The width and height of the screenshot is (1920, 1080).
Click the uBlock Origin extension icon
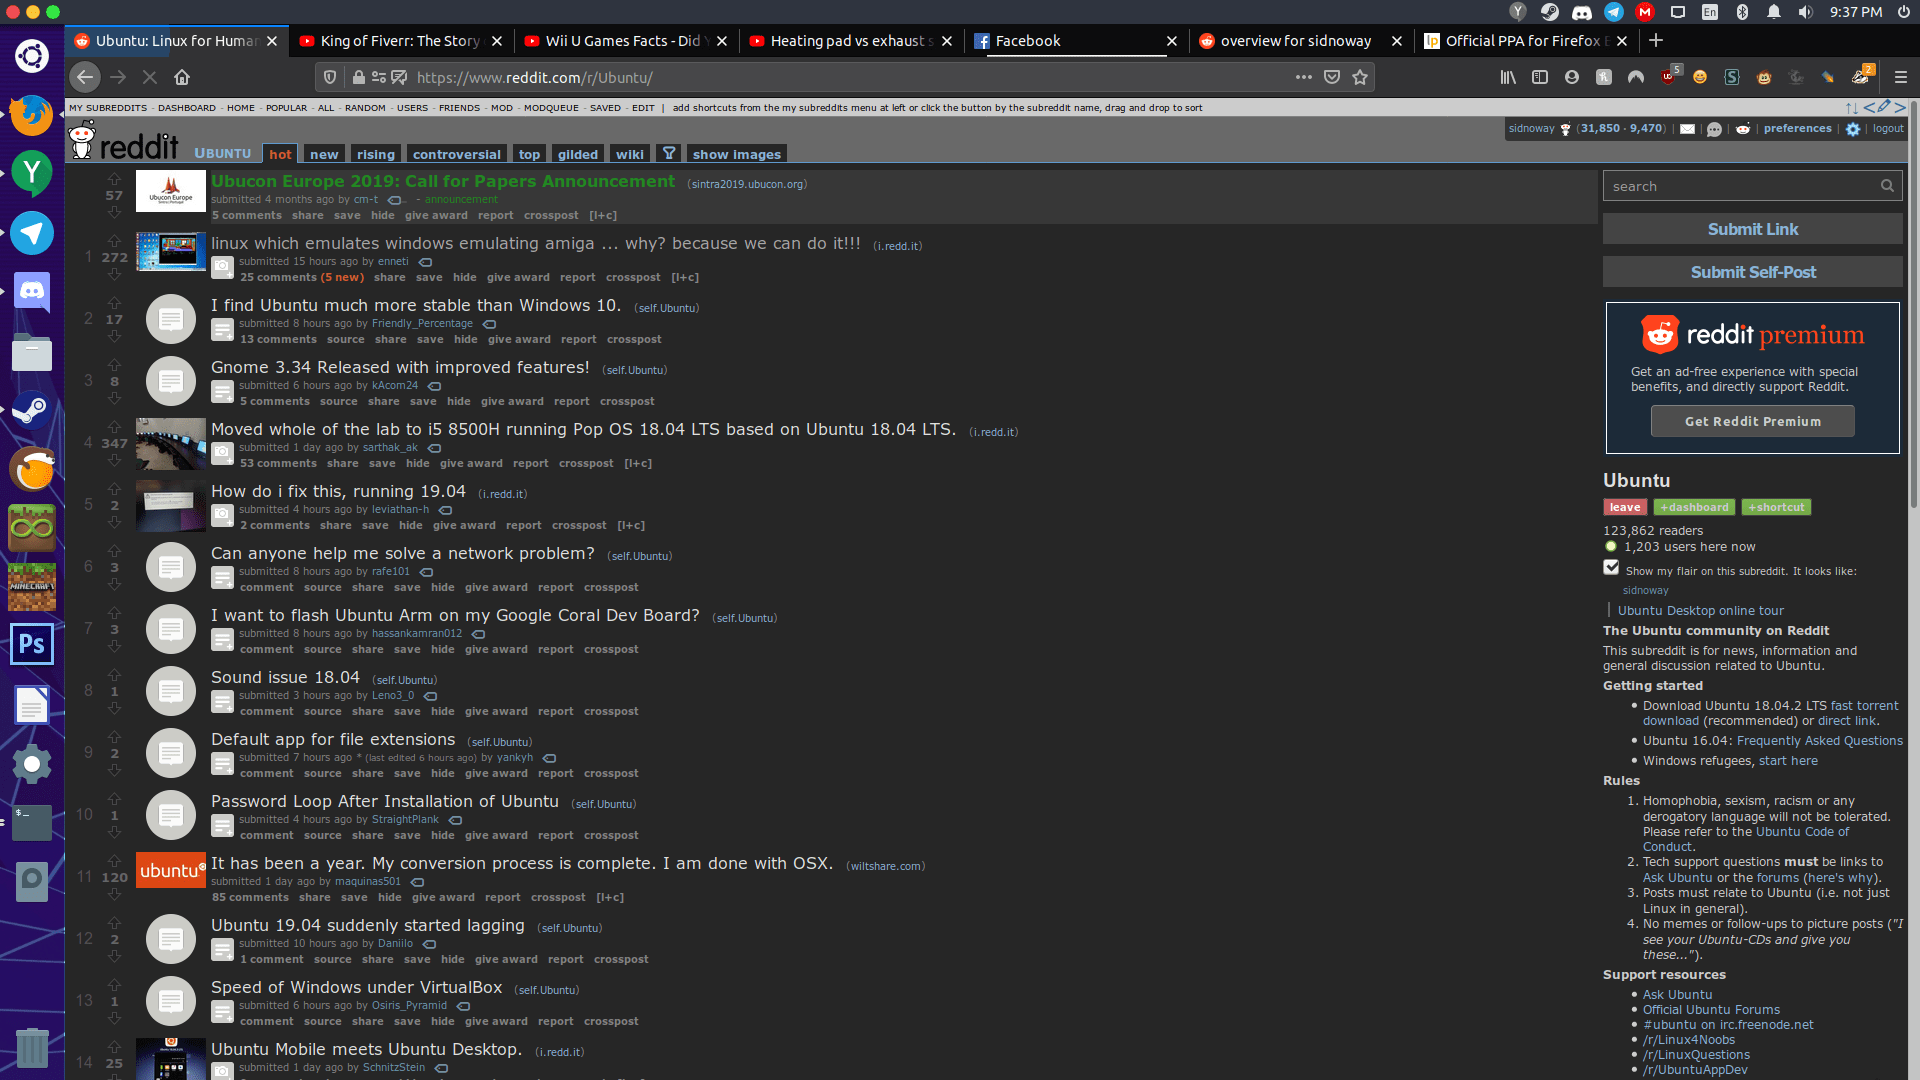(1669, 77)
